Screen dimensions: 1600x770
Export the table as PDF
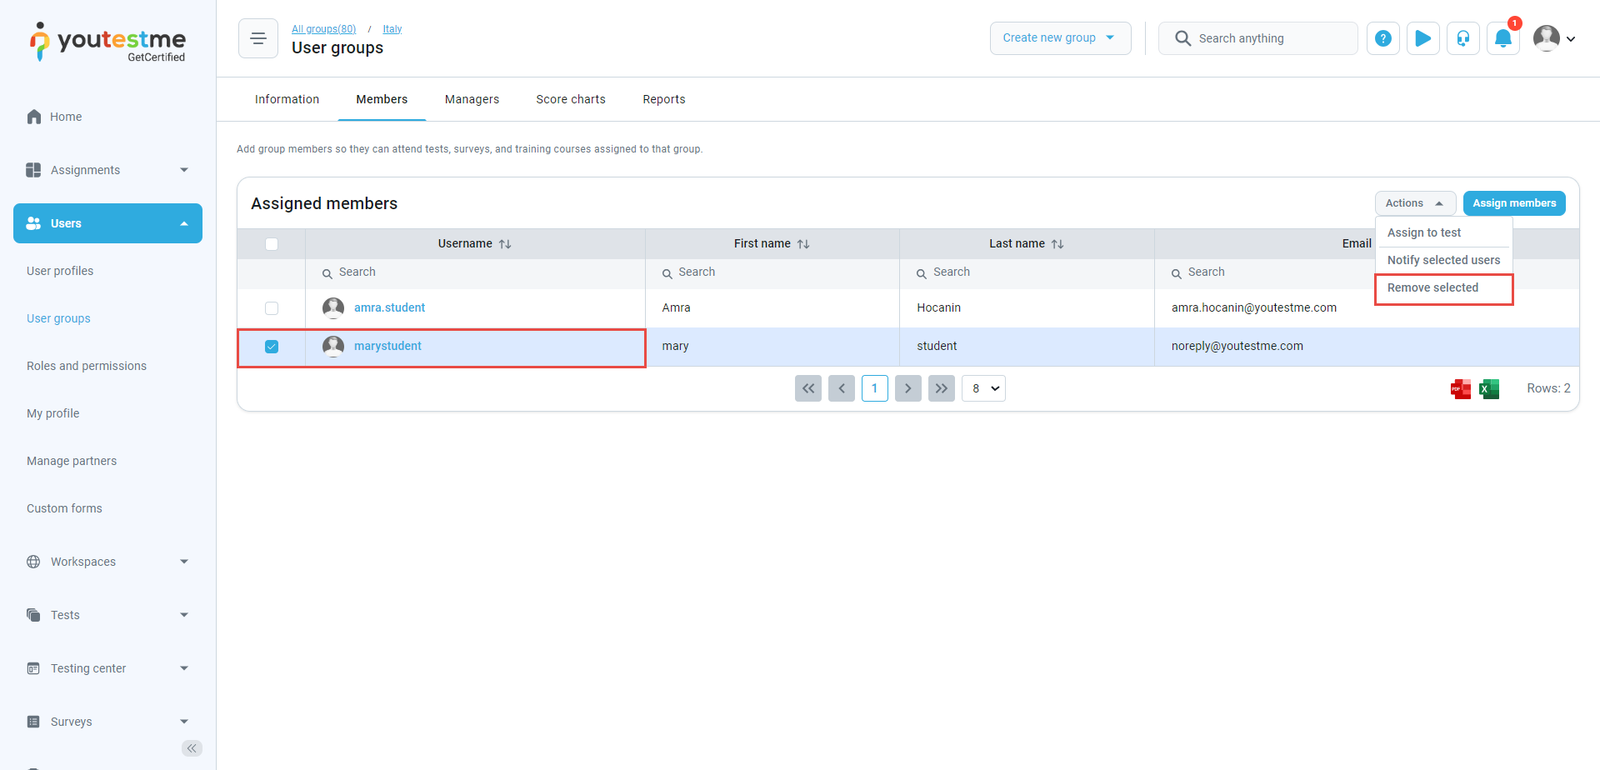click(1460, 389)
